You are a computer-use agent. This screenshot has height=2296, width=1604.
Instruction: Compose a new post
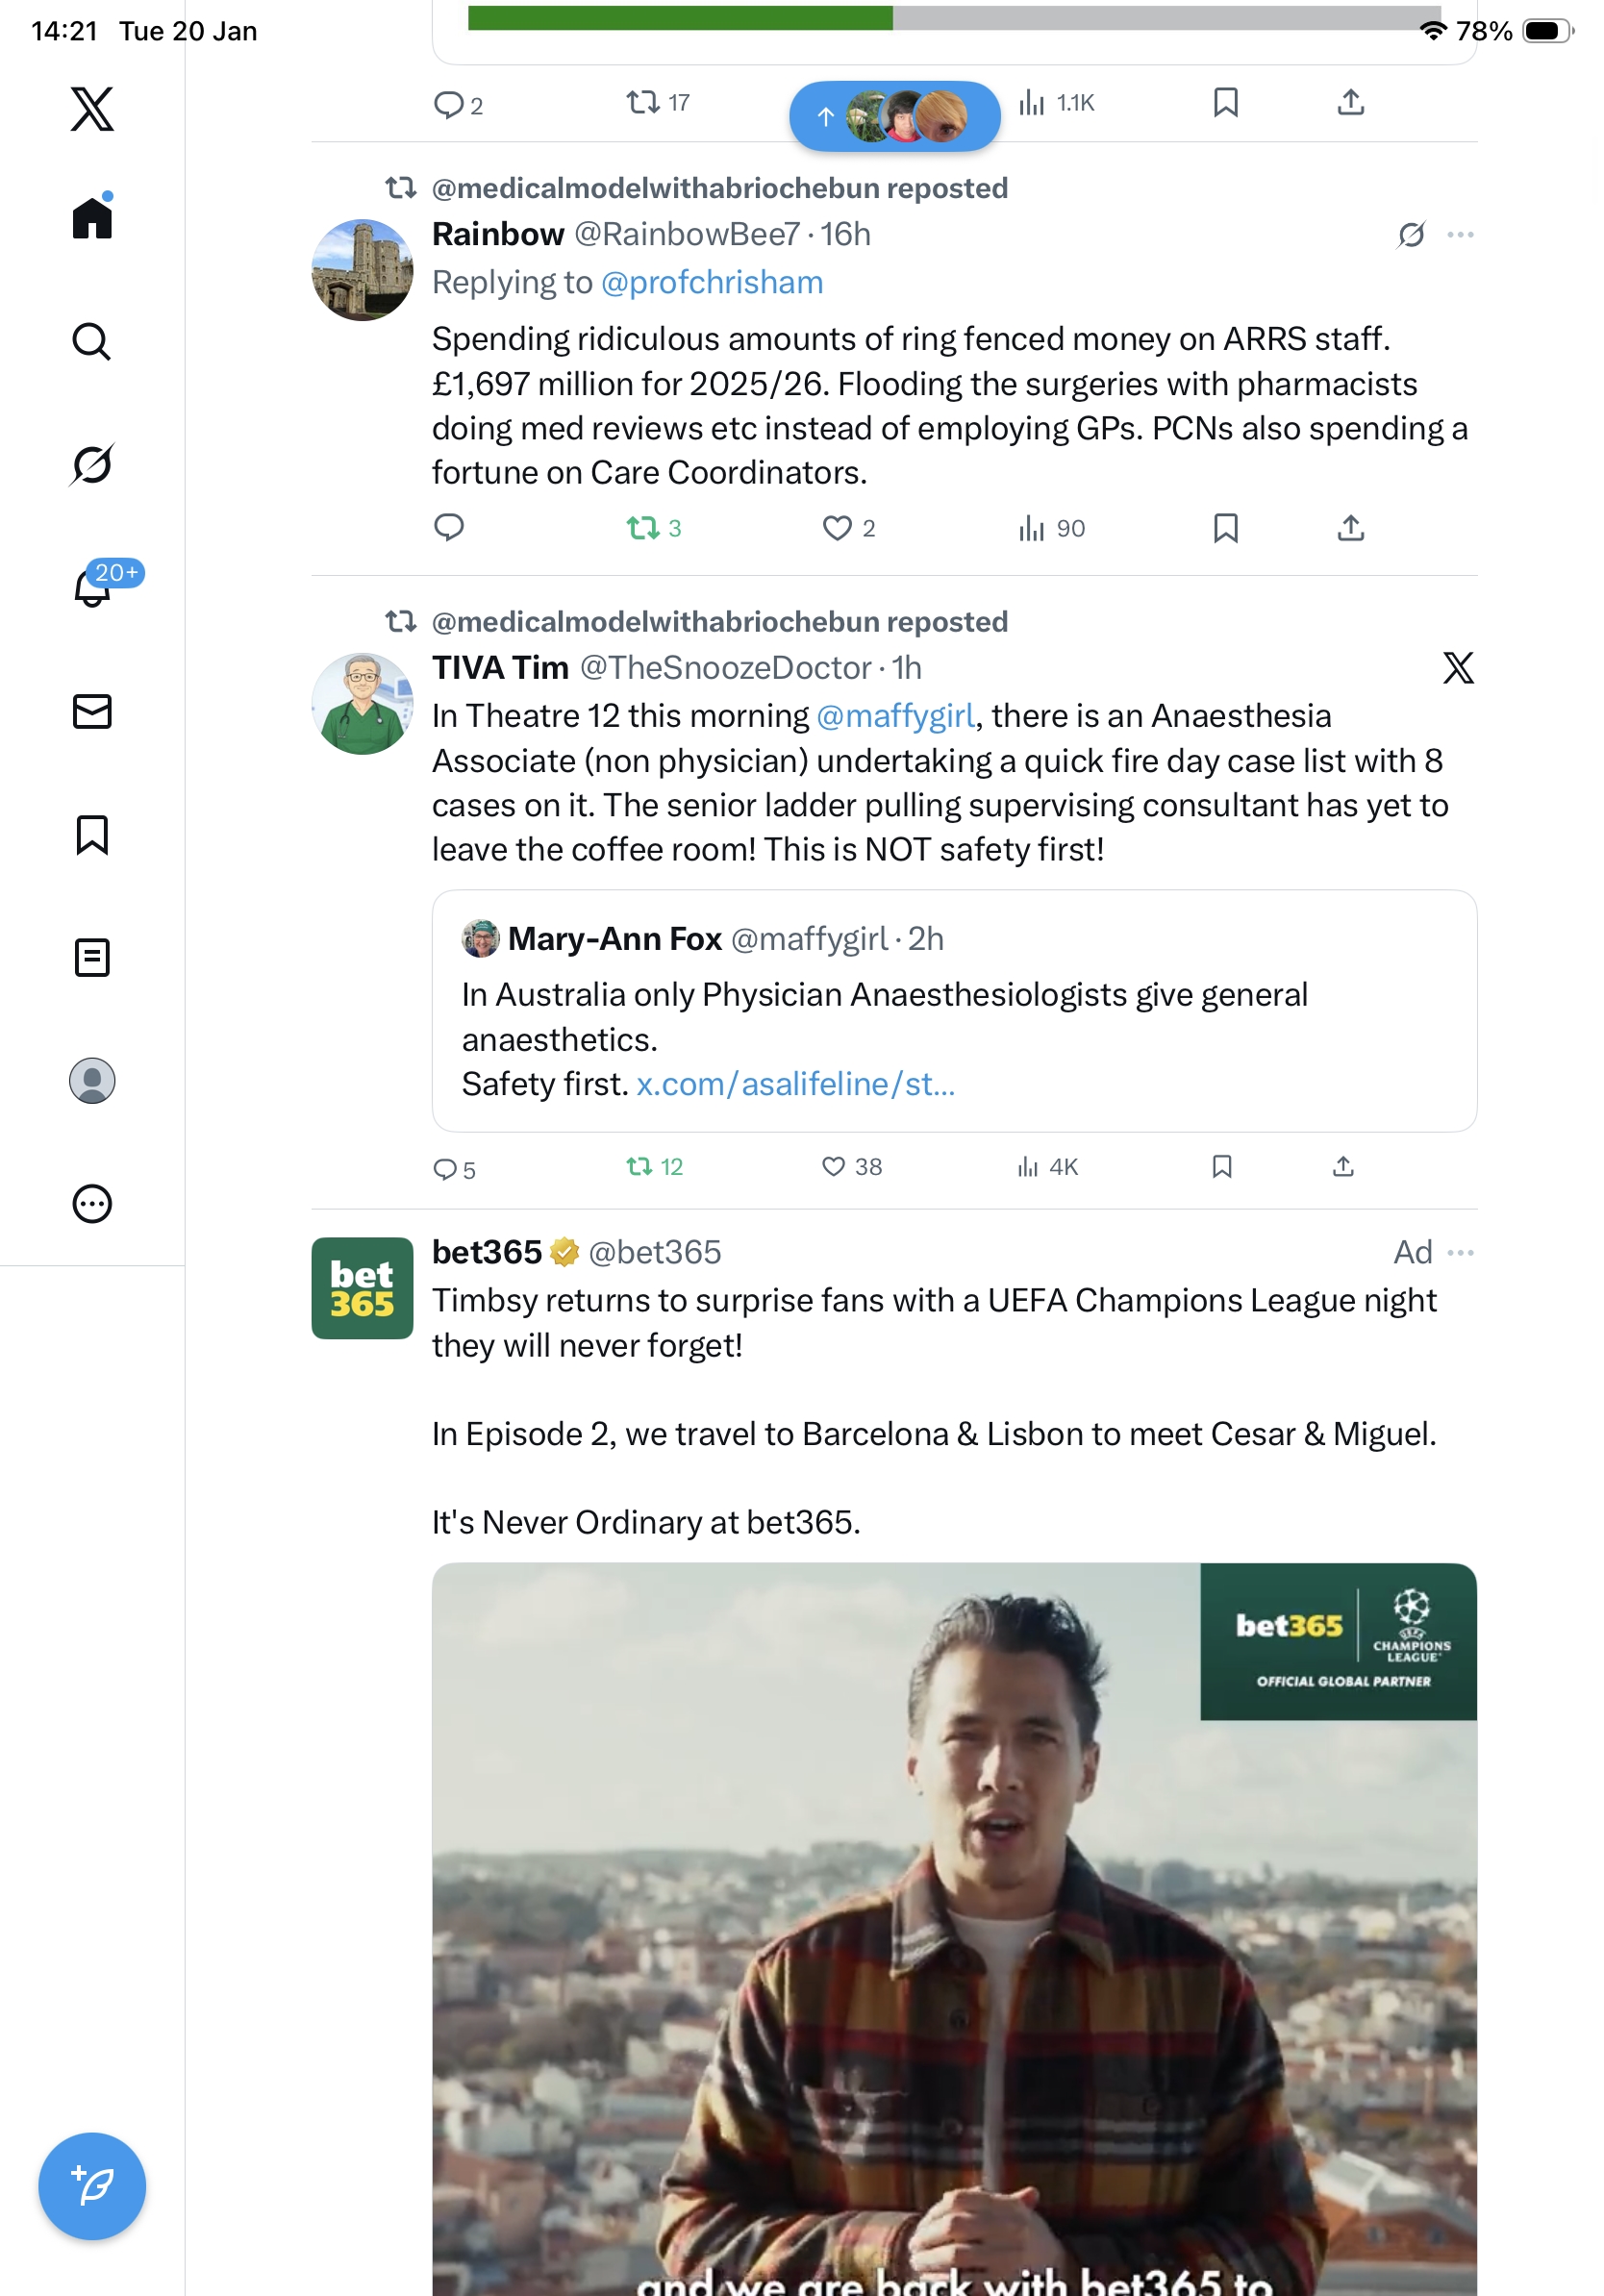pyautogui.click(x=92, y=2185)
